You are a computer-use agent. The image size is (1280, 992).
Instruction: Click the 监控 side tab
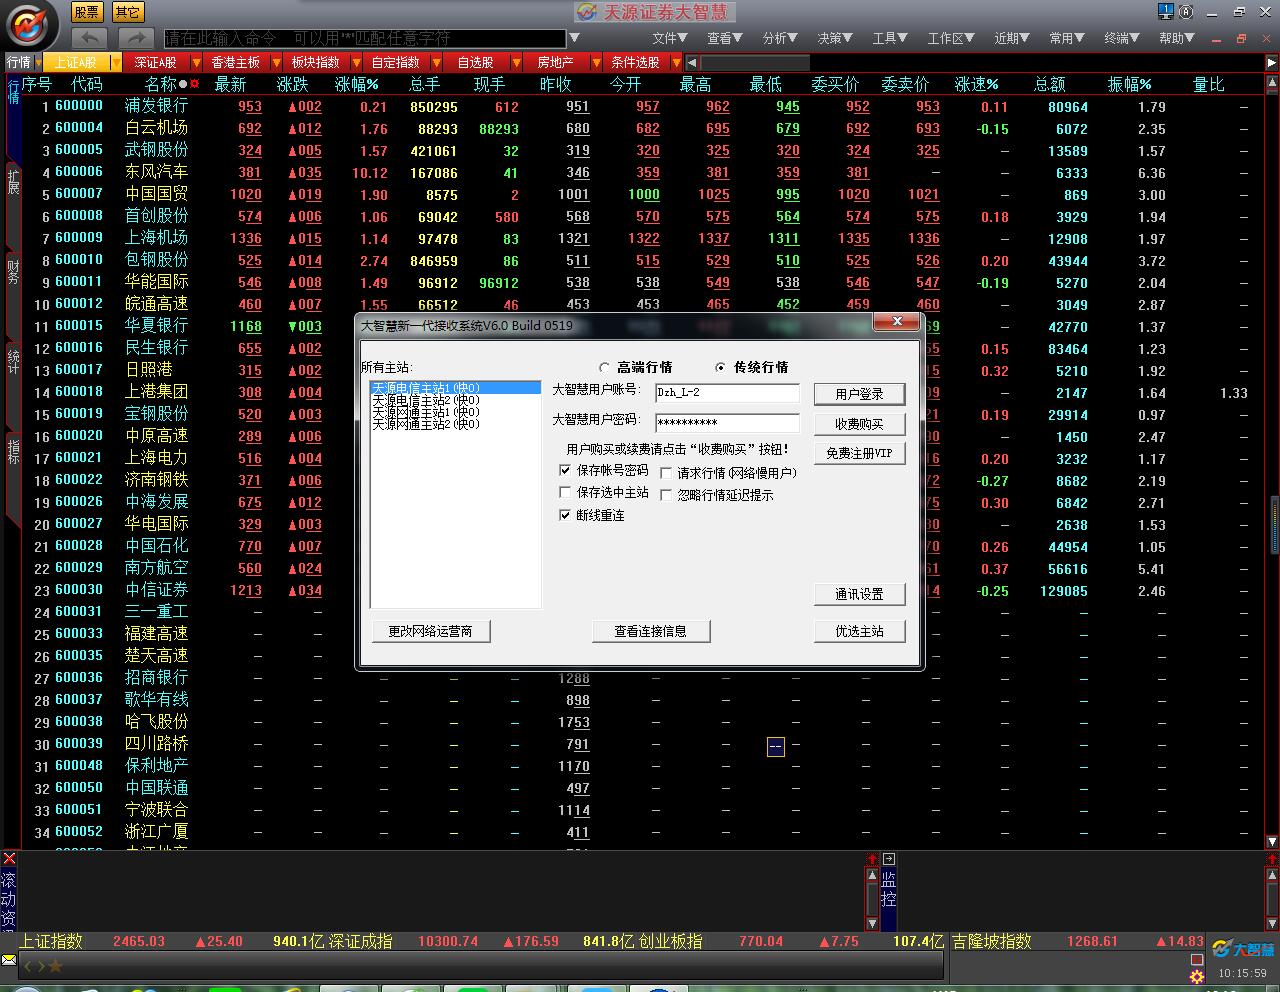pos(889,890)
